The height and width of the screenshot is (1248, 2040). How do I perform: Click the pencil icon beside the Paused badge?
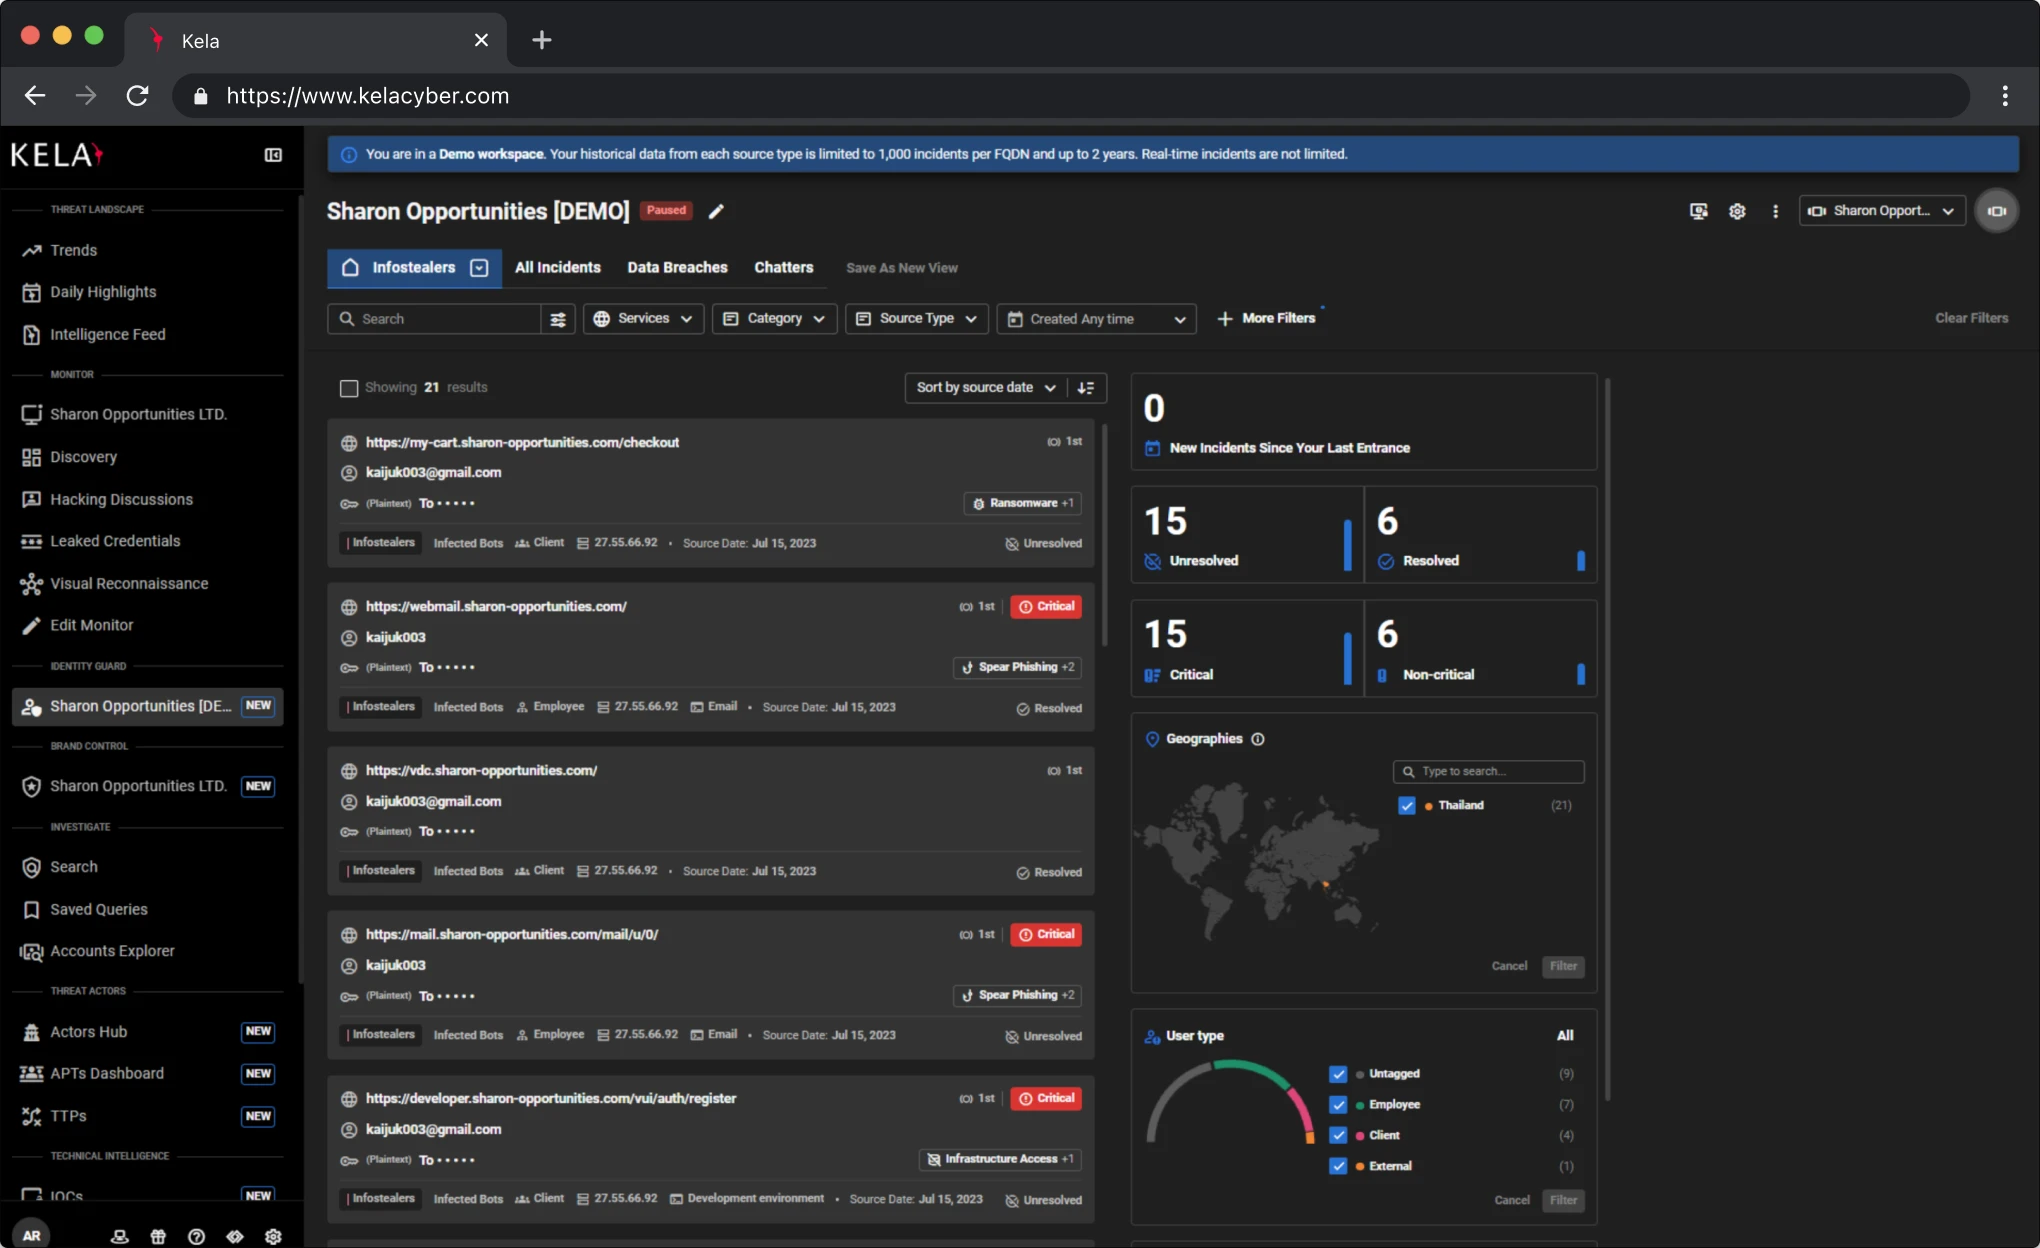click(716, 211)
